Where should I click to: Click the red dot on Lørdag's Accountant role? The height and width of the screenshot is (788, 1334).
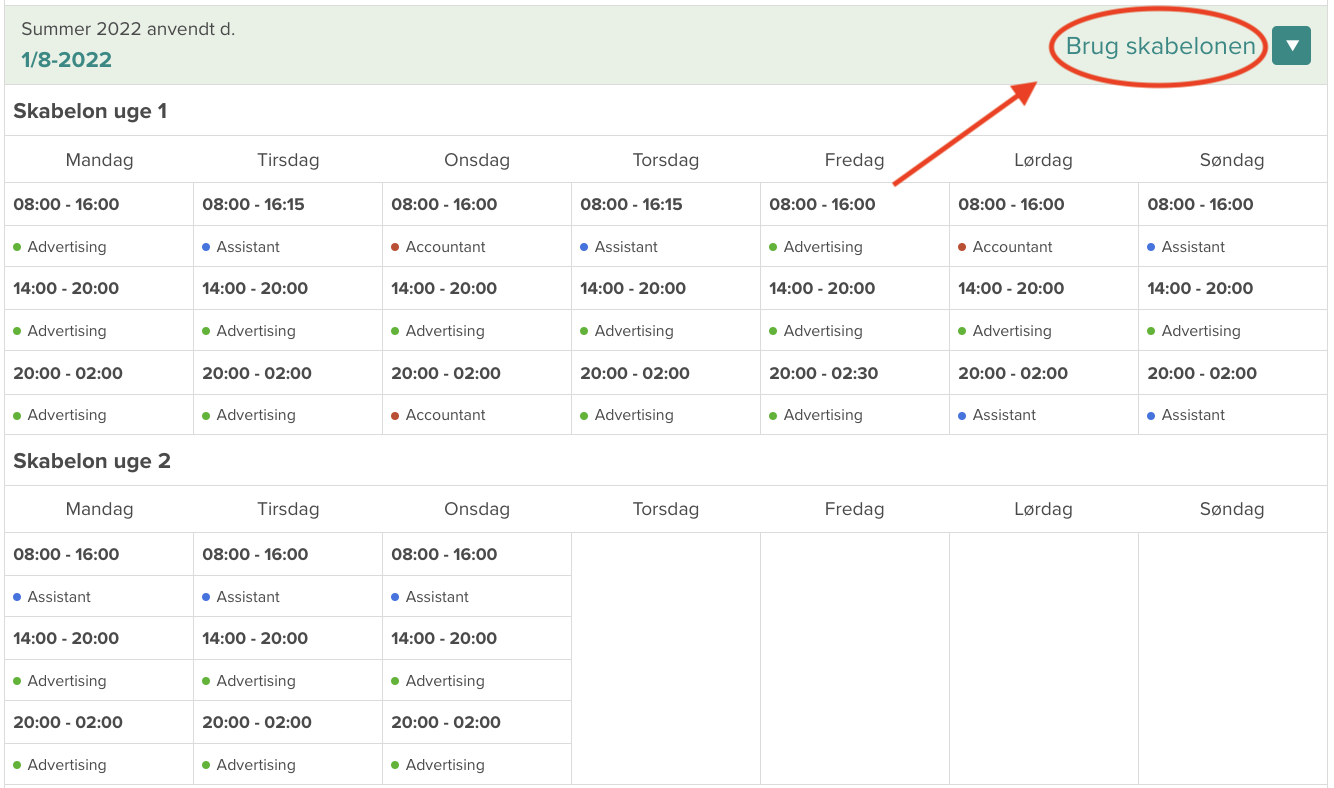point(962,247)
